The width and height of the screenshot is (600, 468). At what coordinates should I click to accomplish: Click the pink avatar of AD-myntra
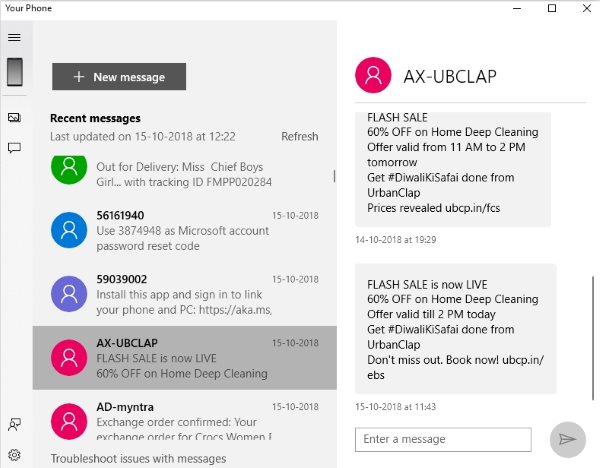69,421
